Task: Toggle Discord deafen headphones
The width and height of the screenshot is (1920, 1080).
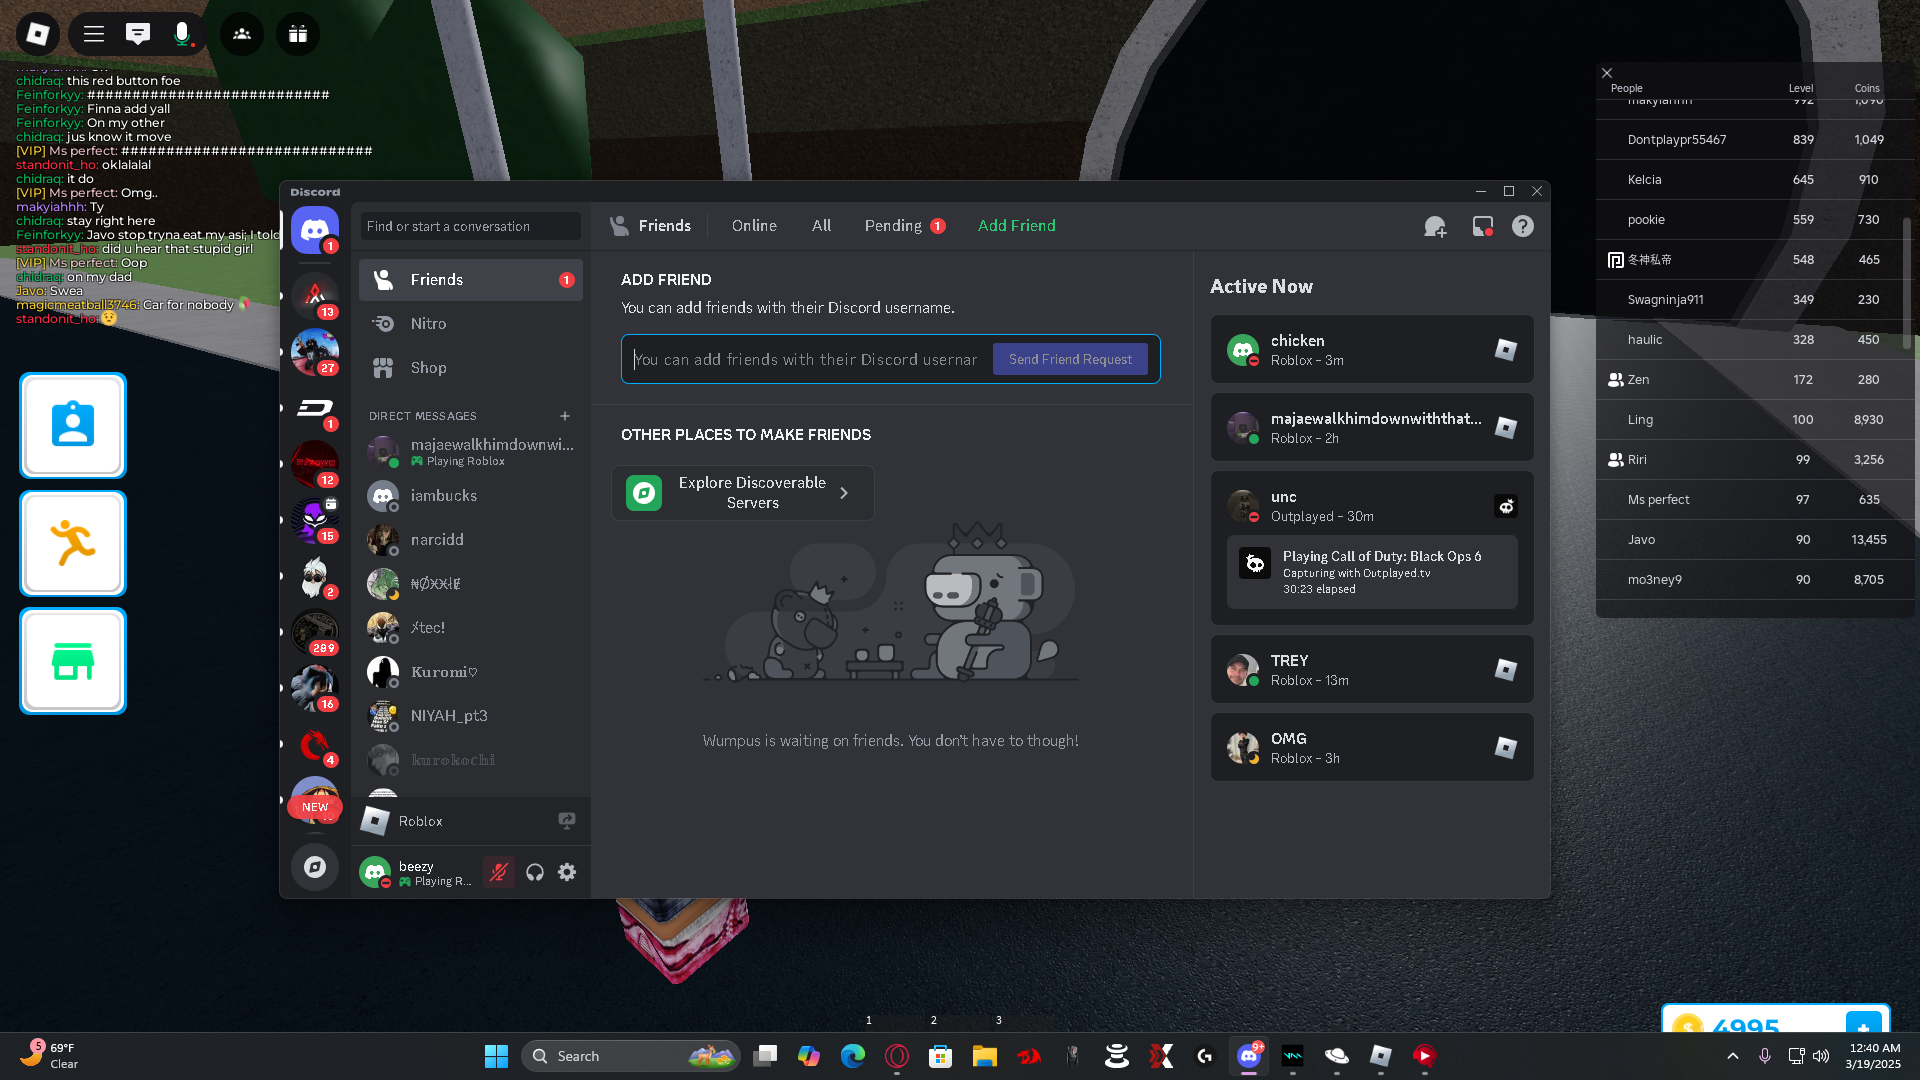Action: tap(535, 872)
